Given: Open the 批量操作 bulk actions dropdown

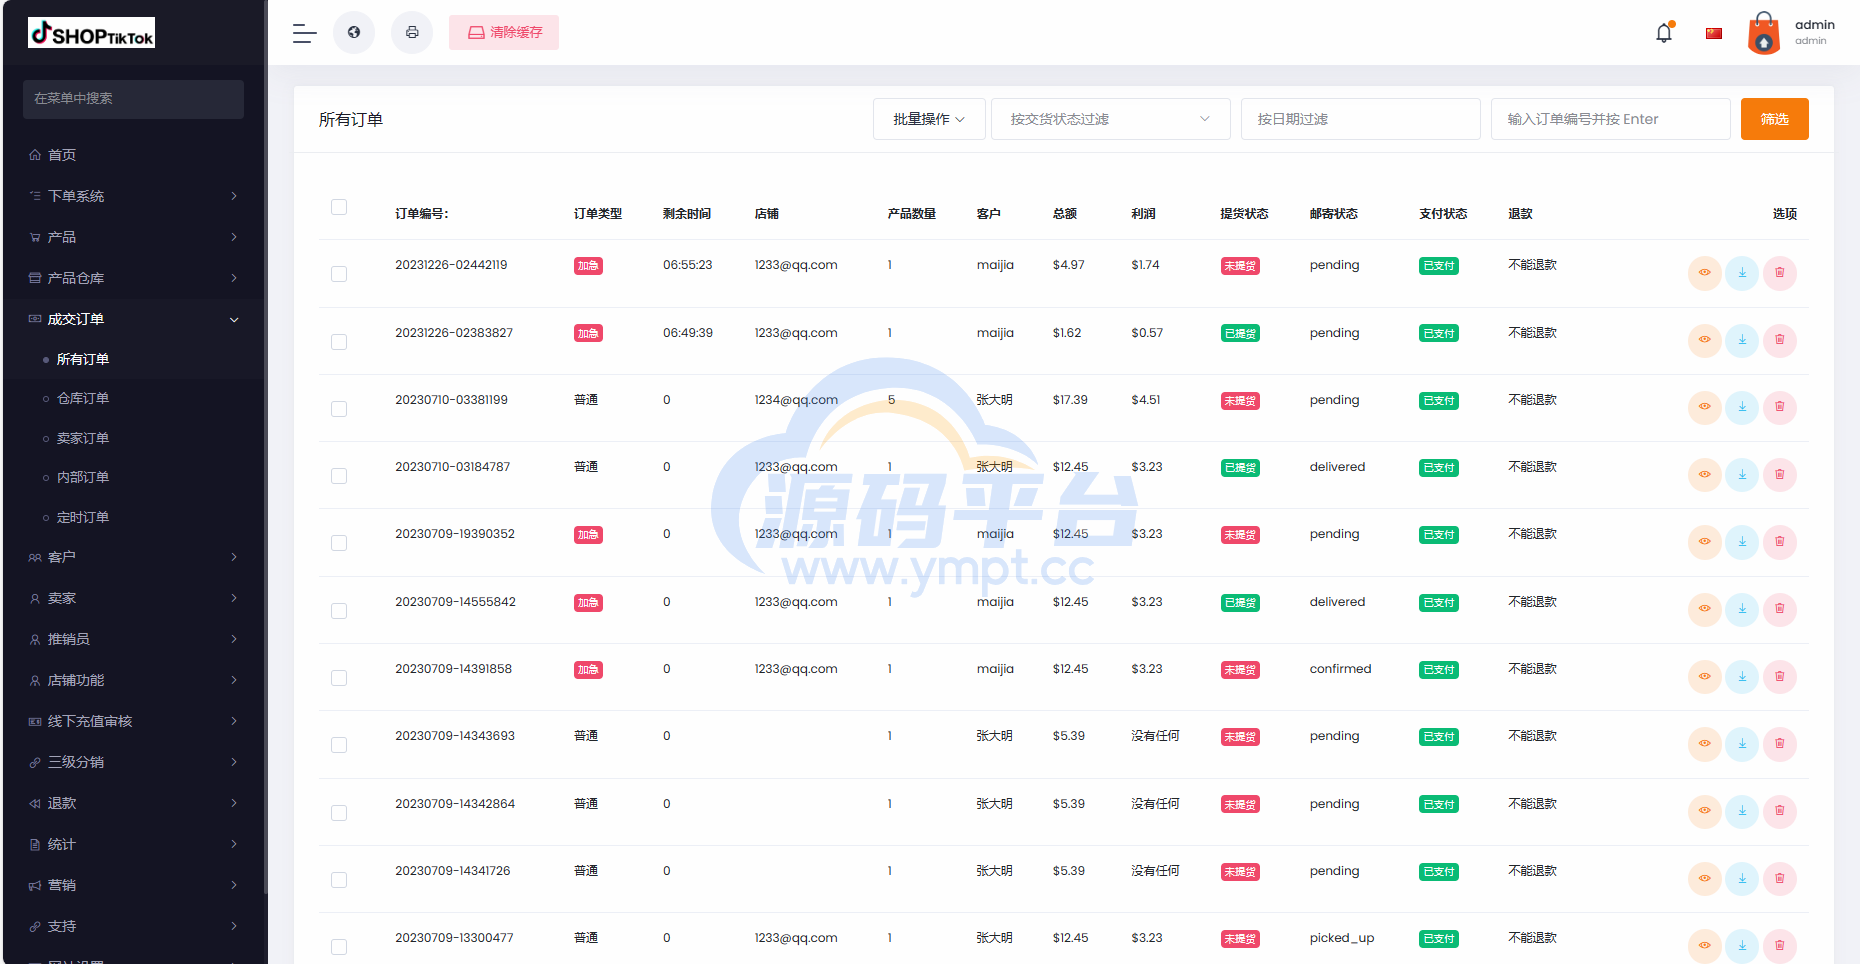Looking at the screenshot, I should pyautogui.click(x=929, y=119).
